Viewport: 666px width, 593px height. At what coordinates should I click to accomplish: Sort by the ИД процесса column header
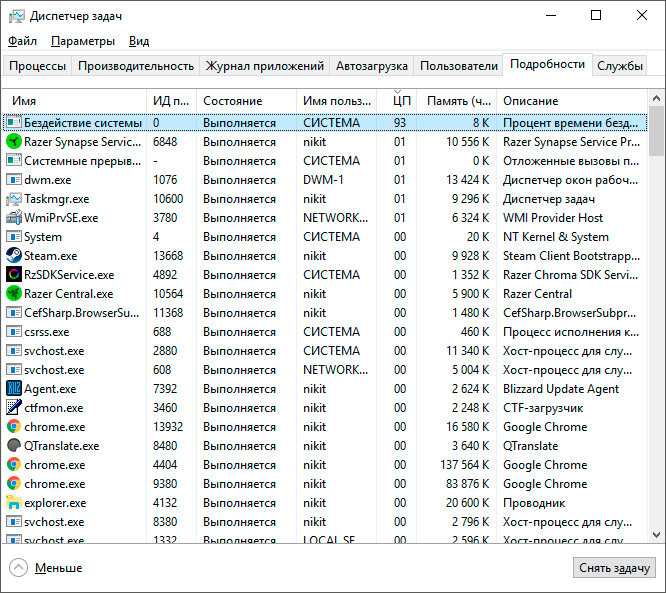[x=171, y=101]
